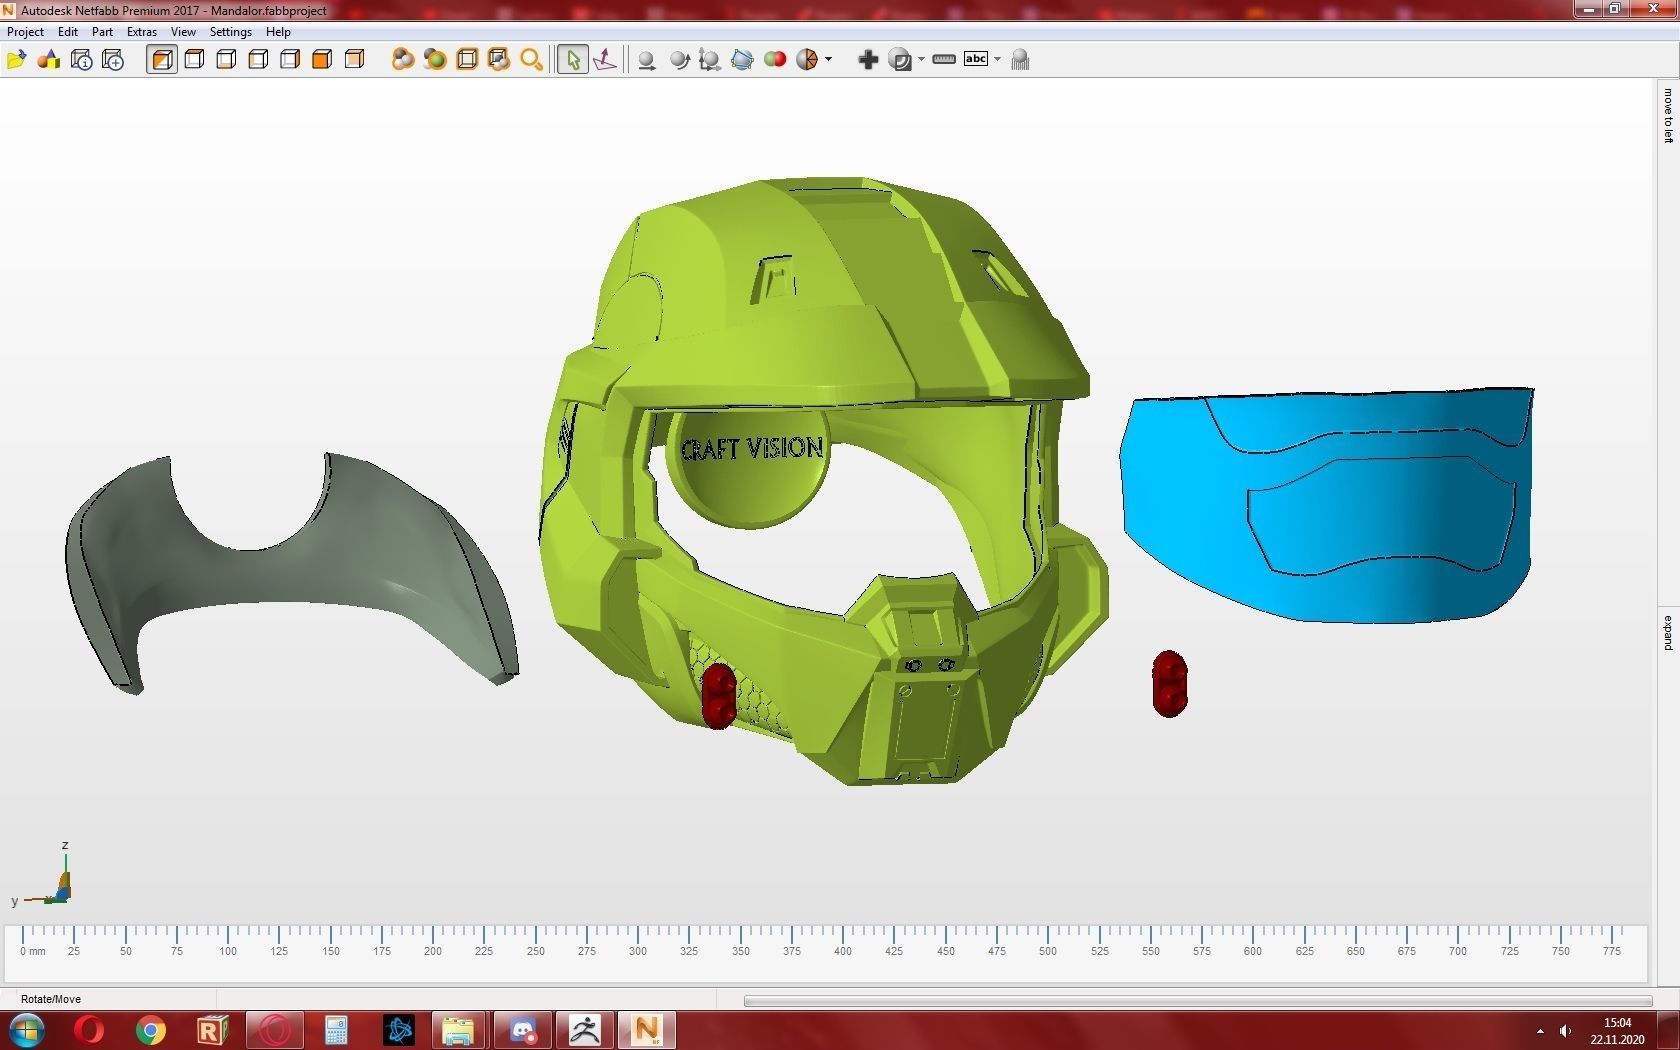Select the fifth cube view icon
Viewport: 1680px width, 1050px height.
(290, 60)
